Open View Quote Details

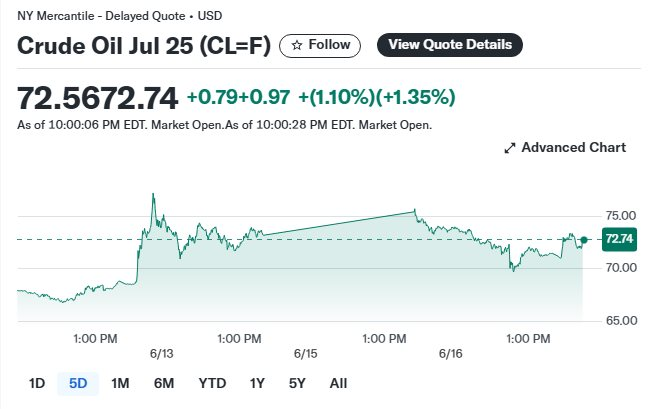point(449,45)
